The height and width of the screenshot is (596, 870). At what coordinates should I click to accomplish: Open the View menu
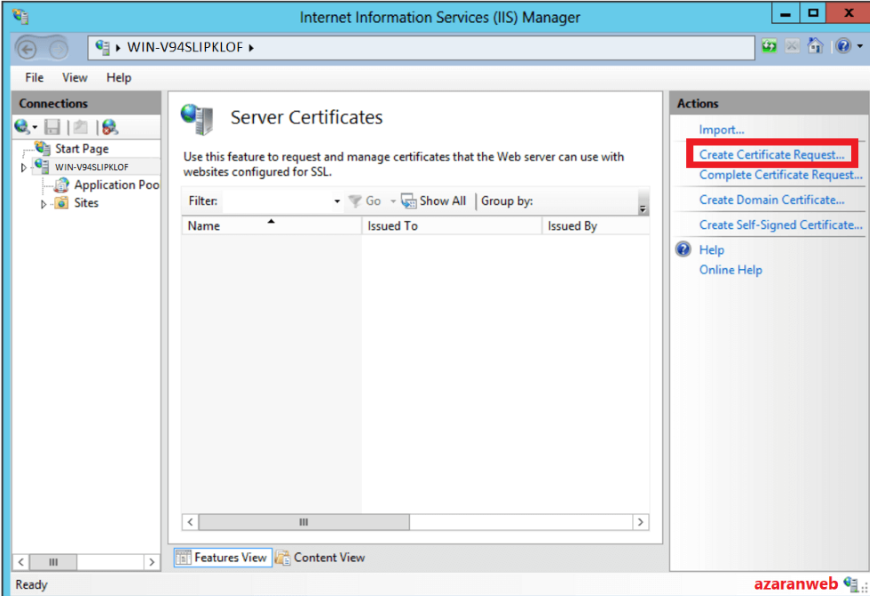(74, 78)
